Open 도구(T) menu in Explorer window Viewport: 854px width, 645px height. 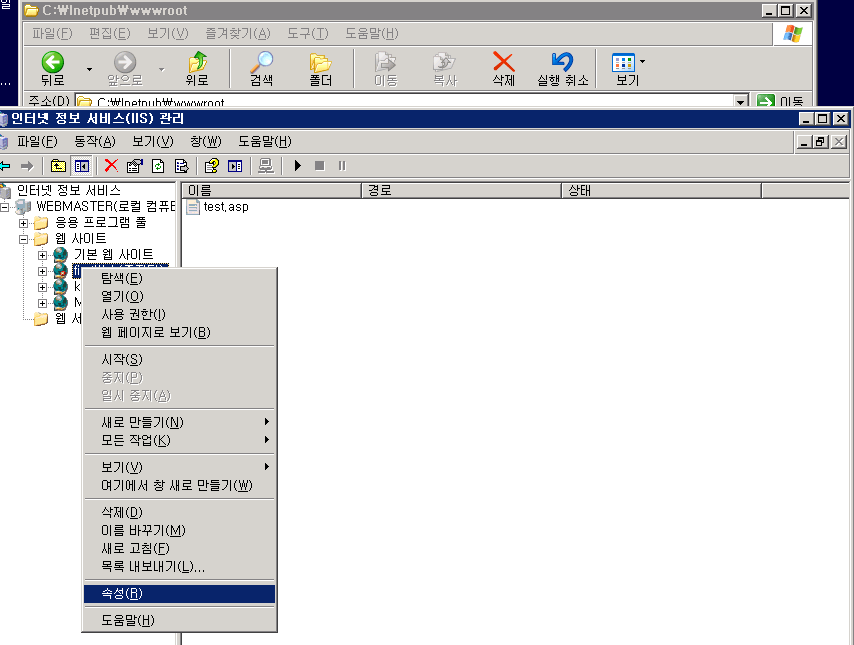(x=308, y=34)
